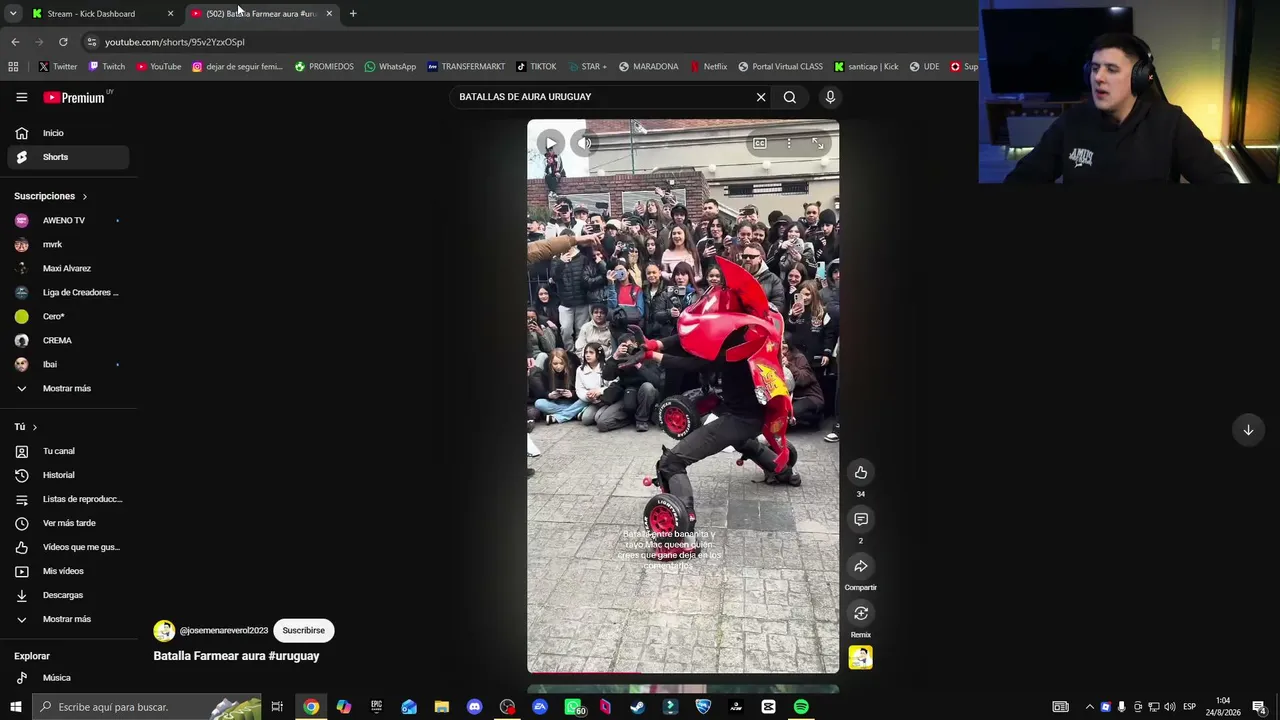Show hidden system tray icons

point(1090,707)
